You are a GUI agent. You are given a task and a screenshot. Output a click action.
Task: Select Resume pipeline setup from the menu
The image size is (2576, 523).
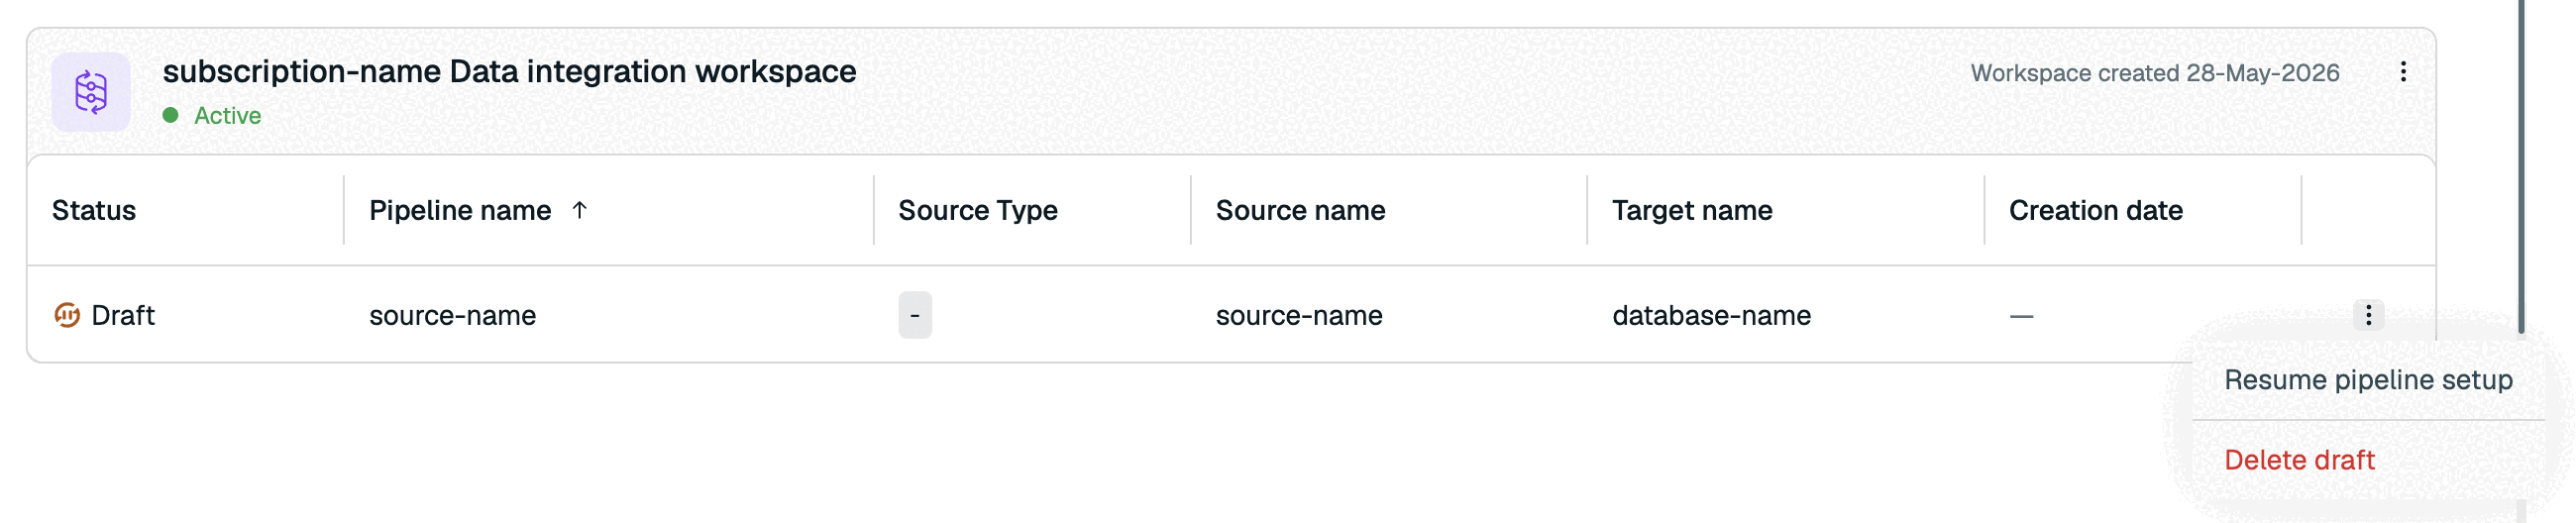click(2368, 381)
